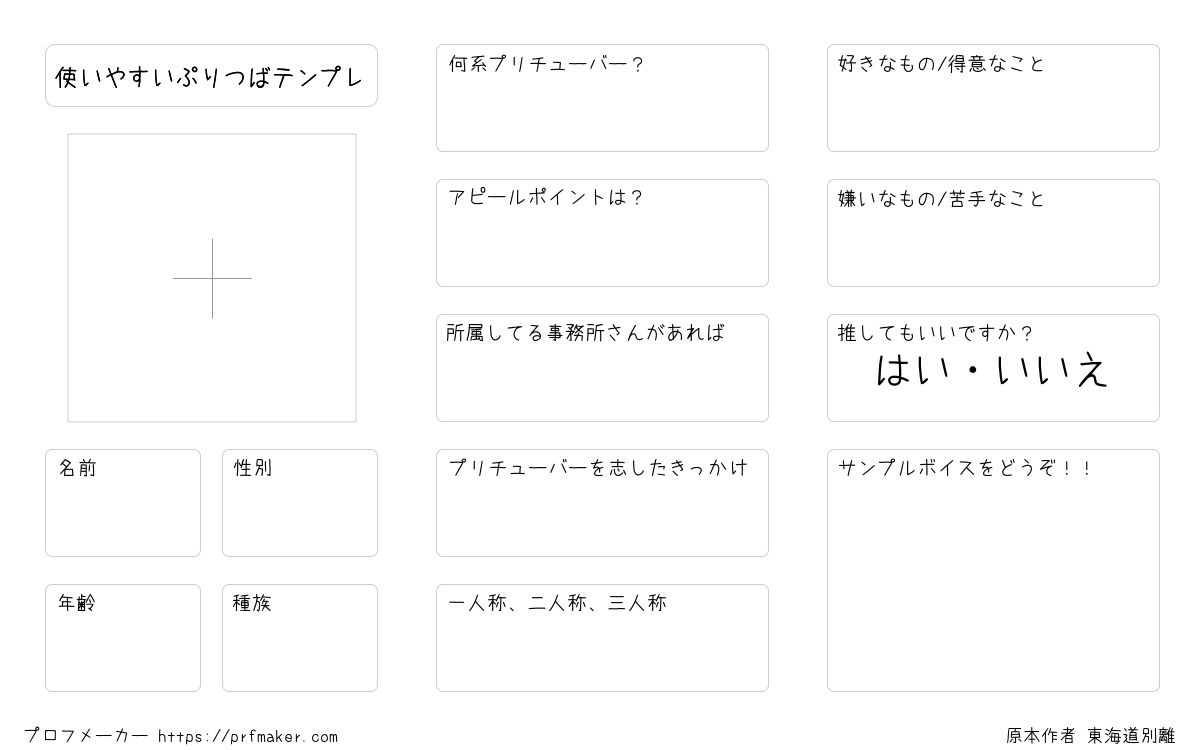Click the 一人称、二人称、三人称 field

tap(602, 638)
